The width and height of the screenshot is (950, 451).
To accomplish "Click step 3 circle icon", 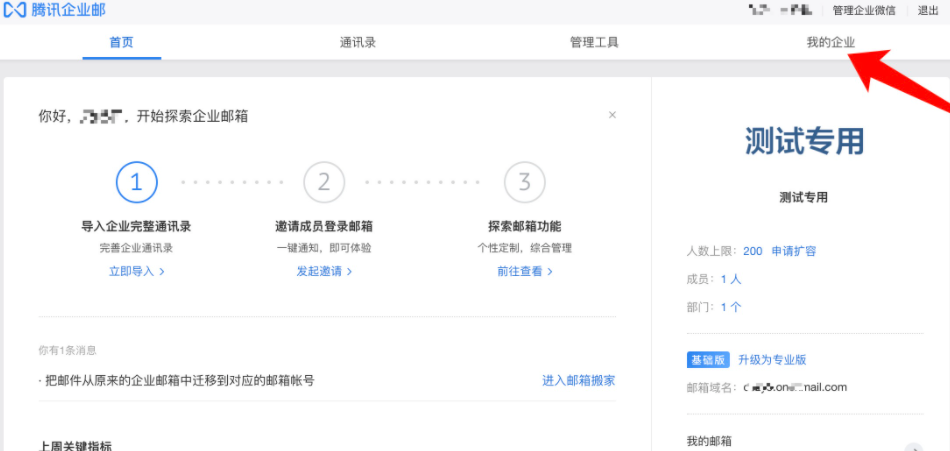I will [524, 182].
